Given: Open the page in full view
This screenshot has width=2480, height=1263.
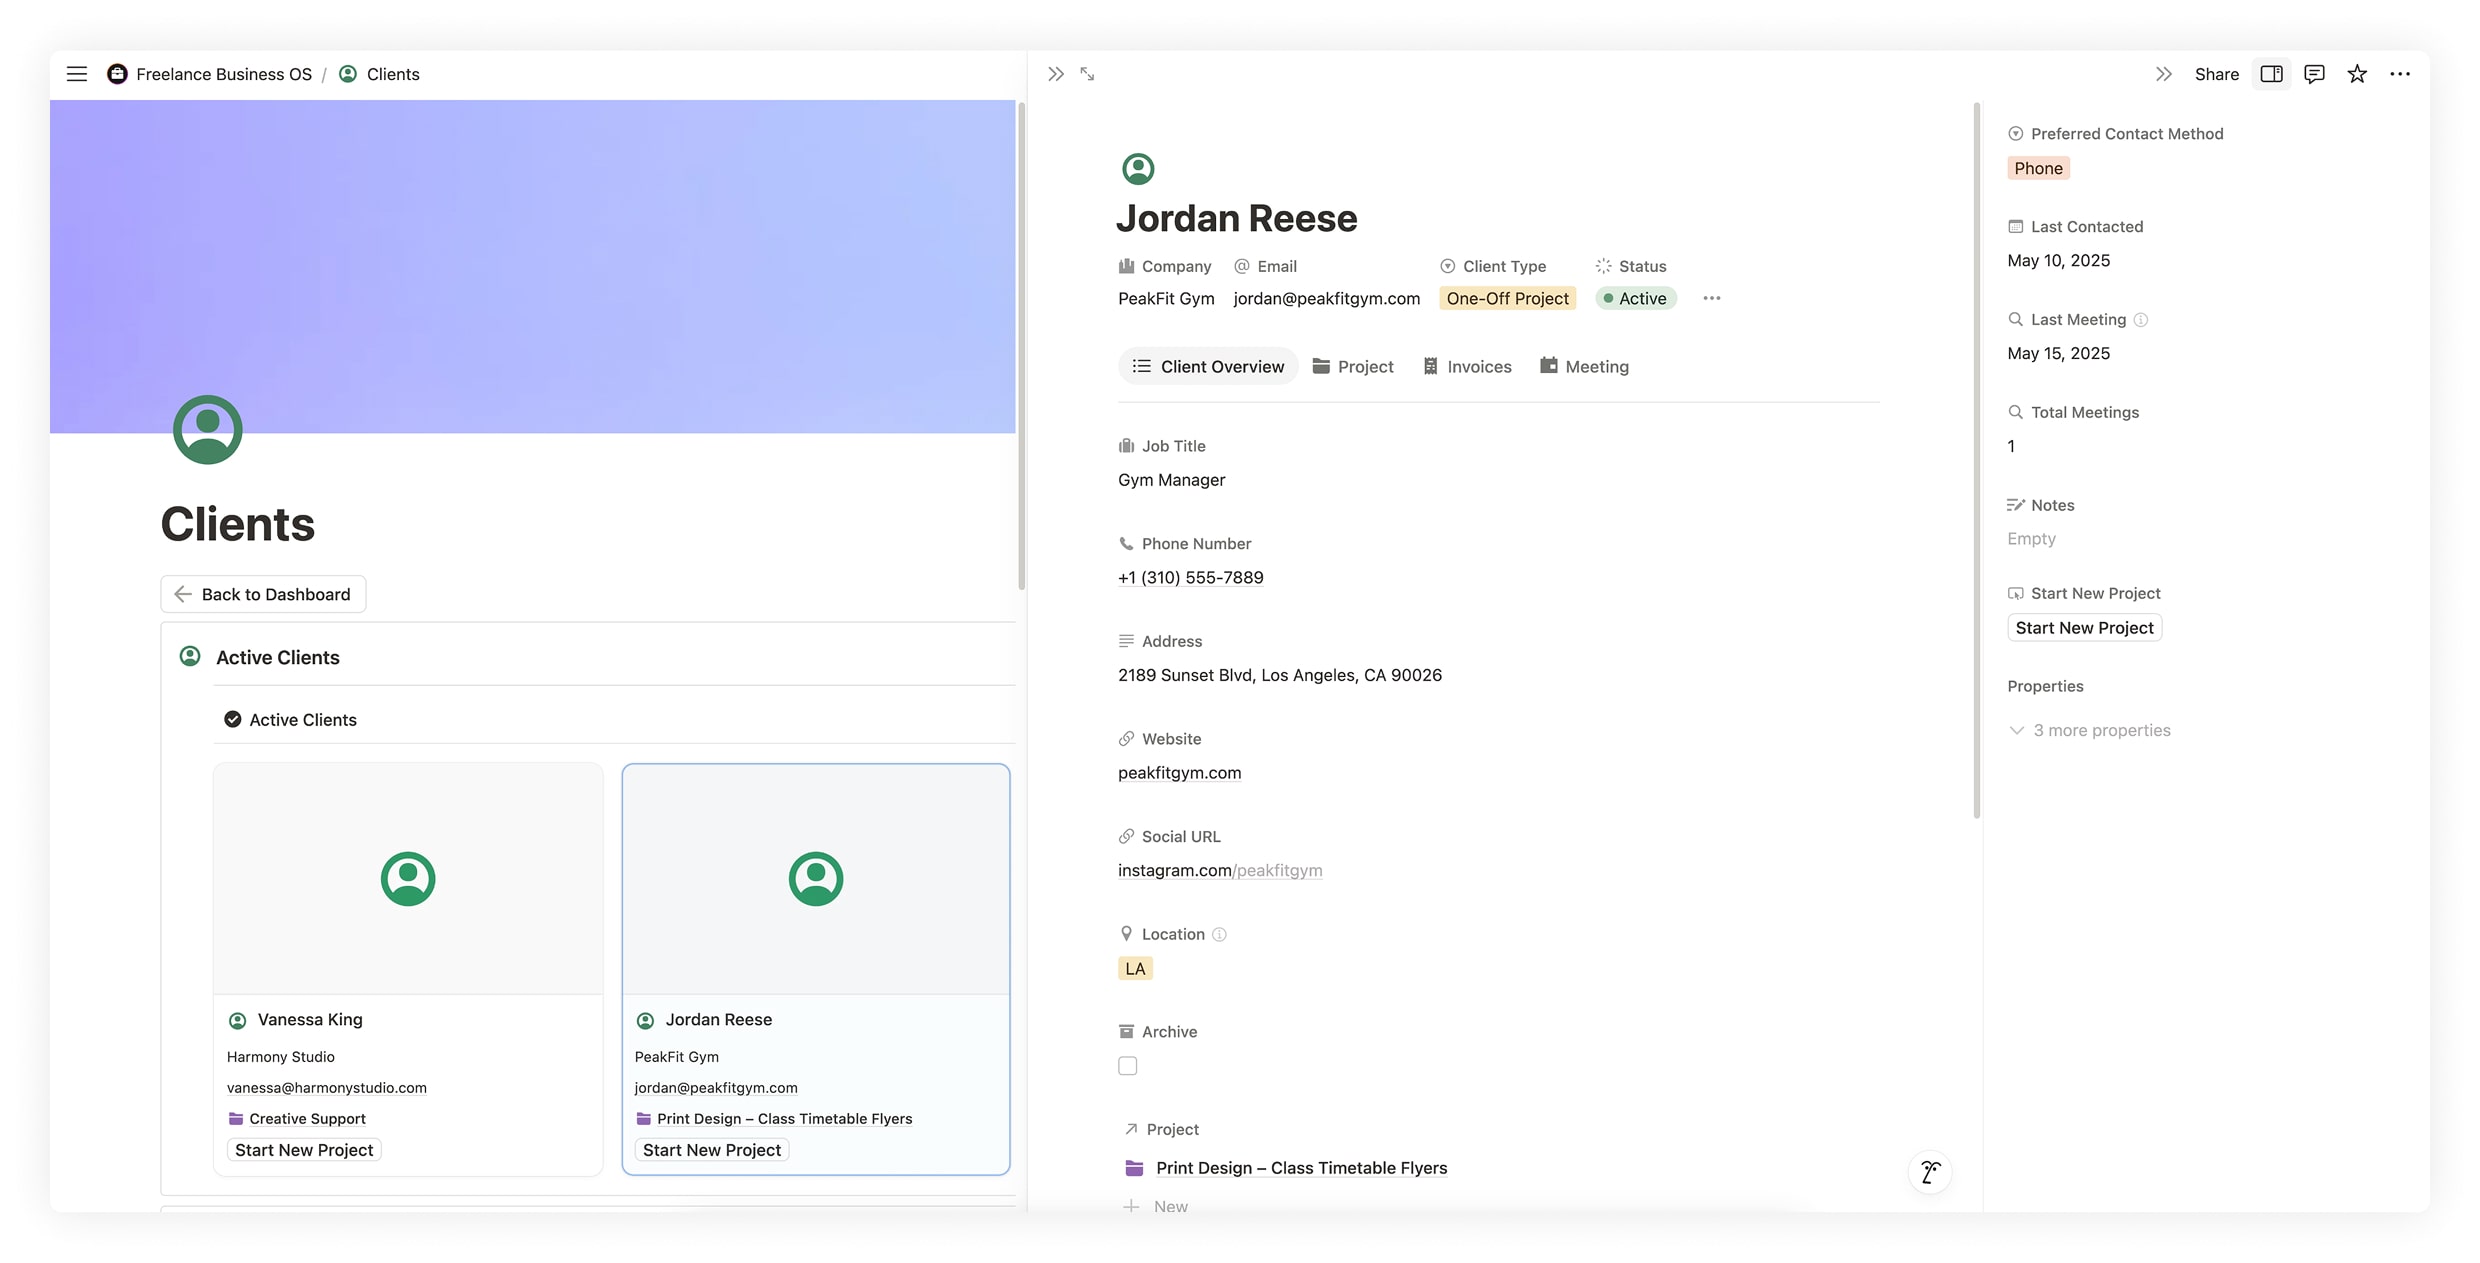Looking at the screenshot, I should click(x=1087, y=74).
